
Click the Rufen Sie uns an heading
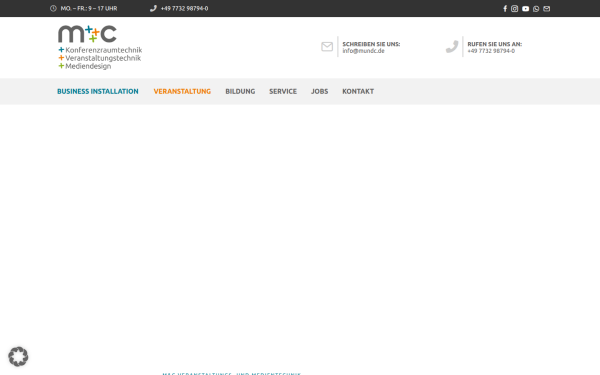click(494, 44)
